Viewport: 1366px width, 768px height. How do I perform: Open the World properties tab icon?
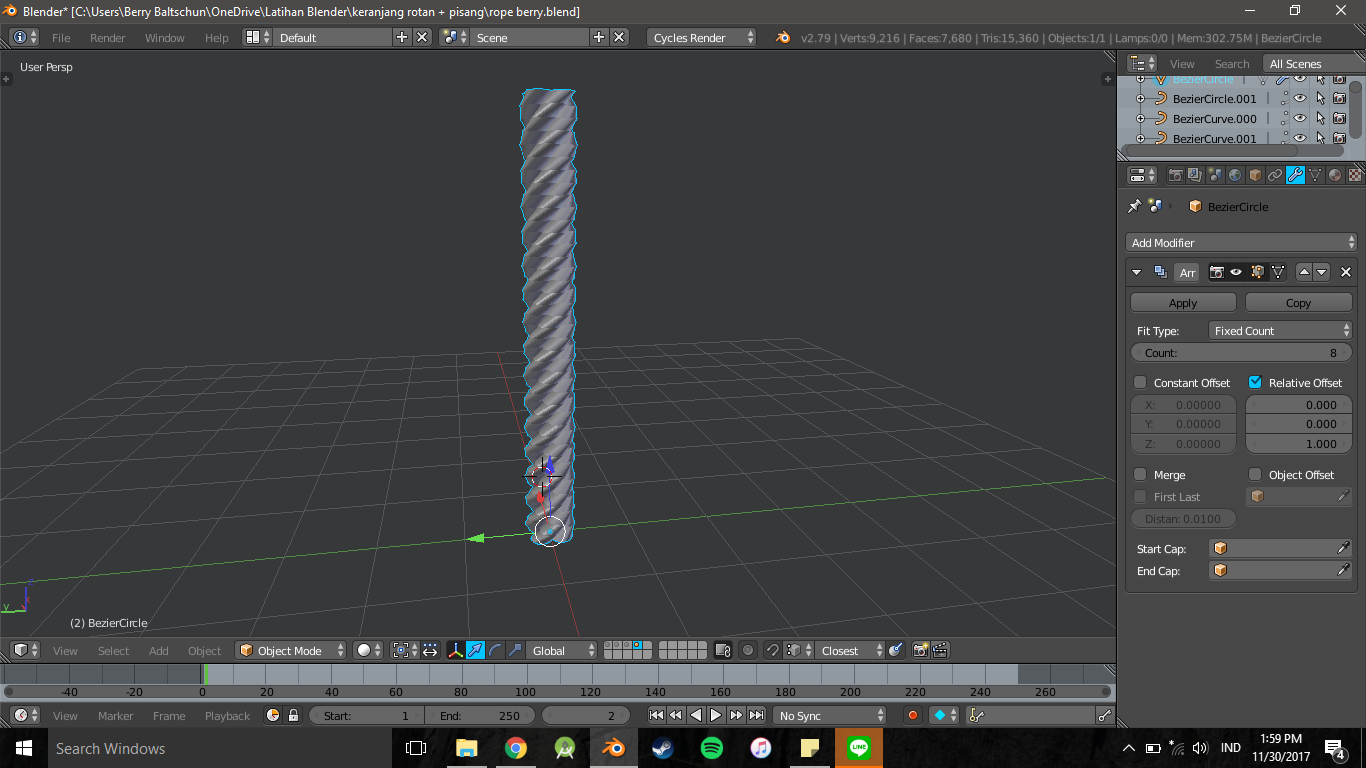1235,175
